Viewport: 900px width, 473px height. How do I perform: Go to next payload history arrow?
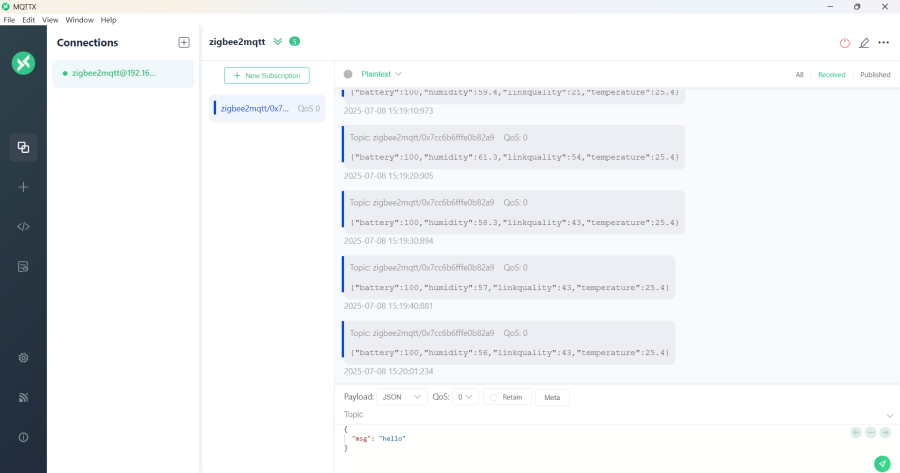click(x=885, y=433)
